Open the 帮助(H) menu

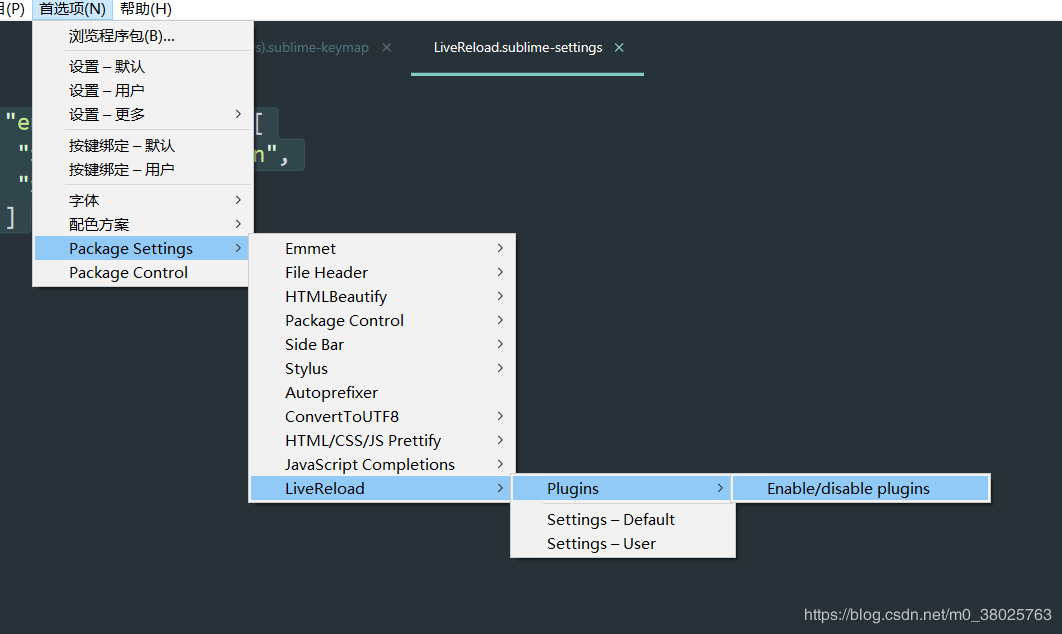click(x=146, y=9)
